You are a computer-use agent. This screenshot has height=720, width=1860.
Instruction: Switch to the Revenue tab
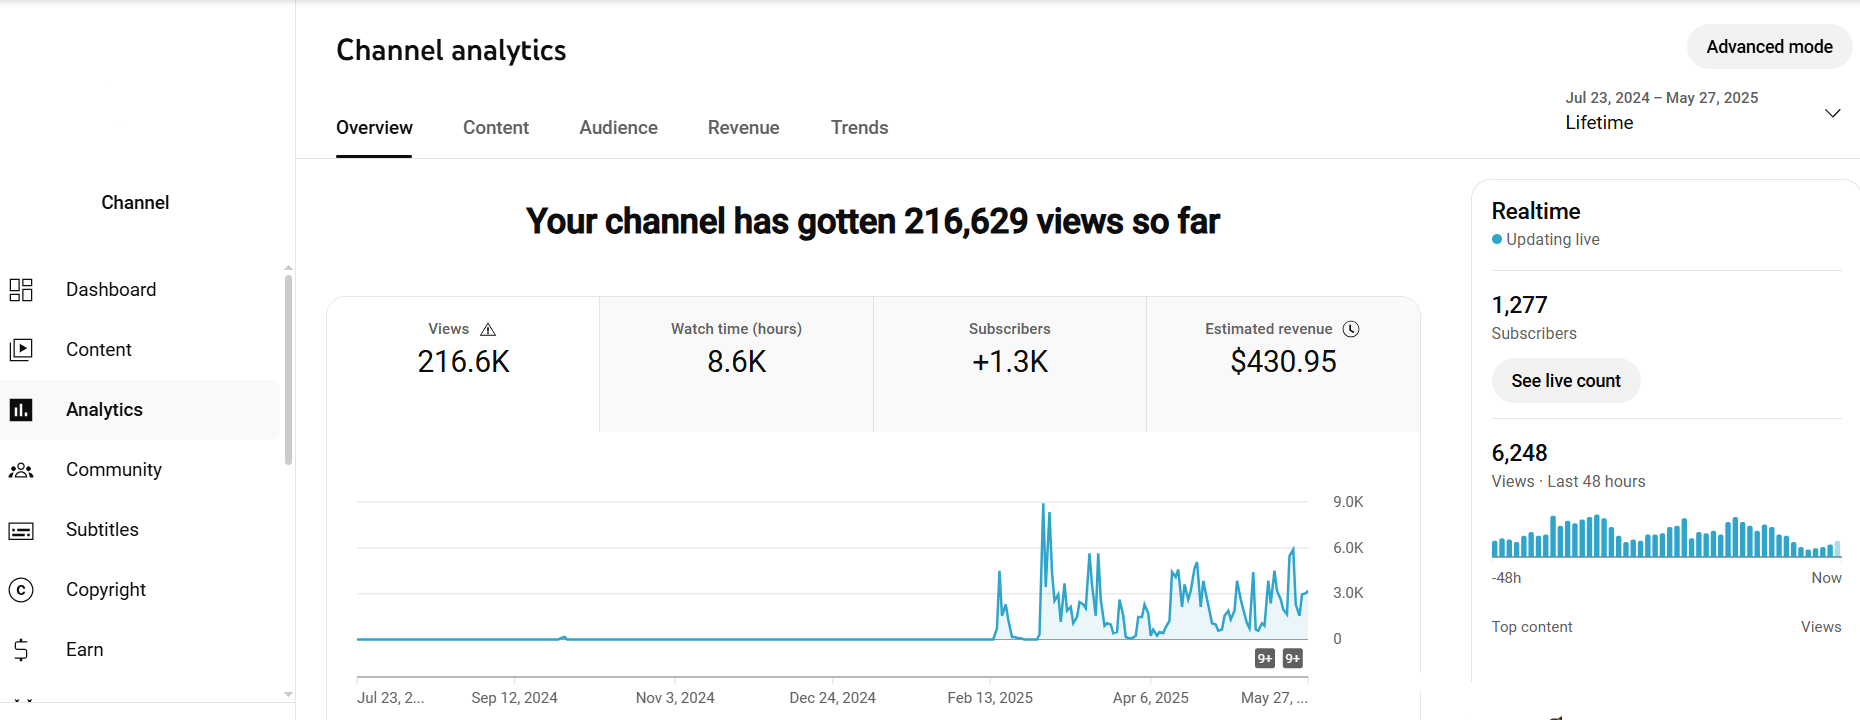743,128
